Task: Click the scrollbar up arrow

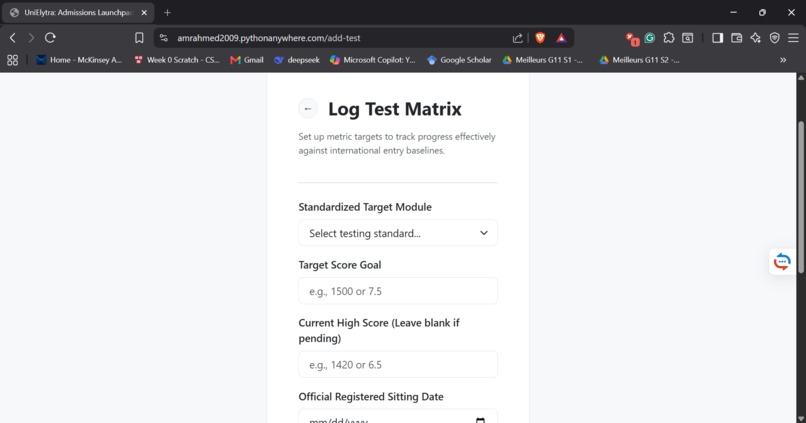Action: 801,78
